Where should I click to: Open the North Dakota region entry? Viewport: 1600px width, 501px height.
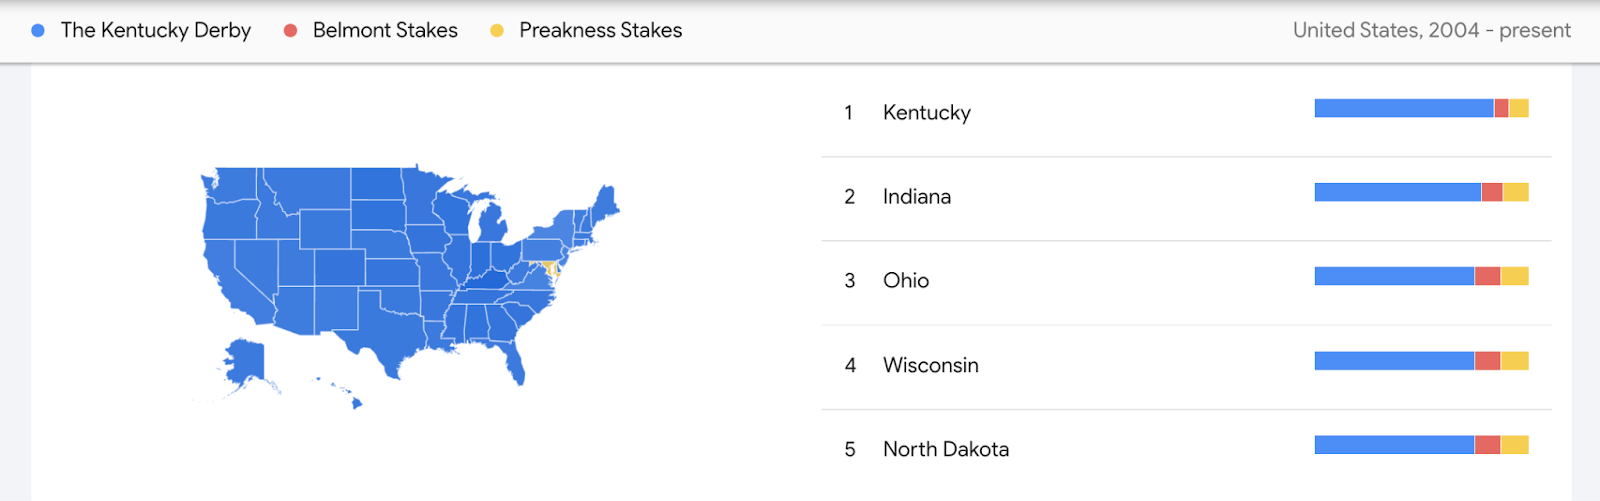coord(1186,449)
